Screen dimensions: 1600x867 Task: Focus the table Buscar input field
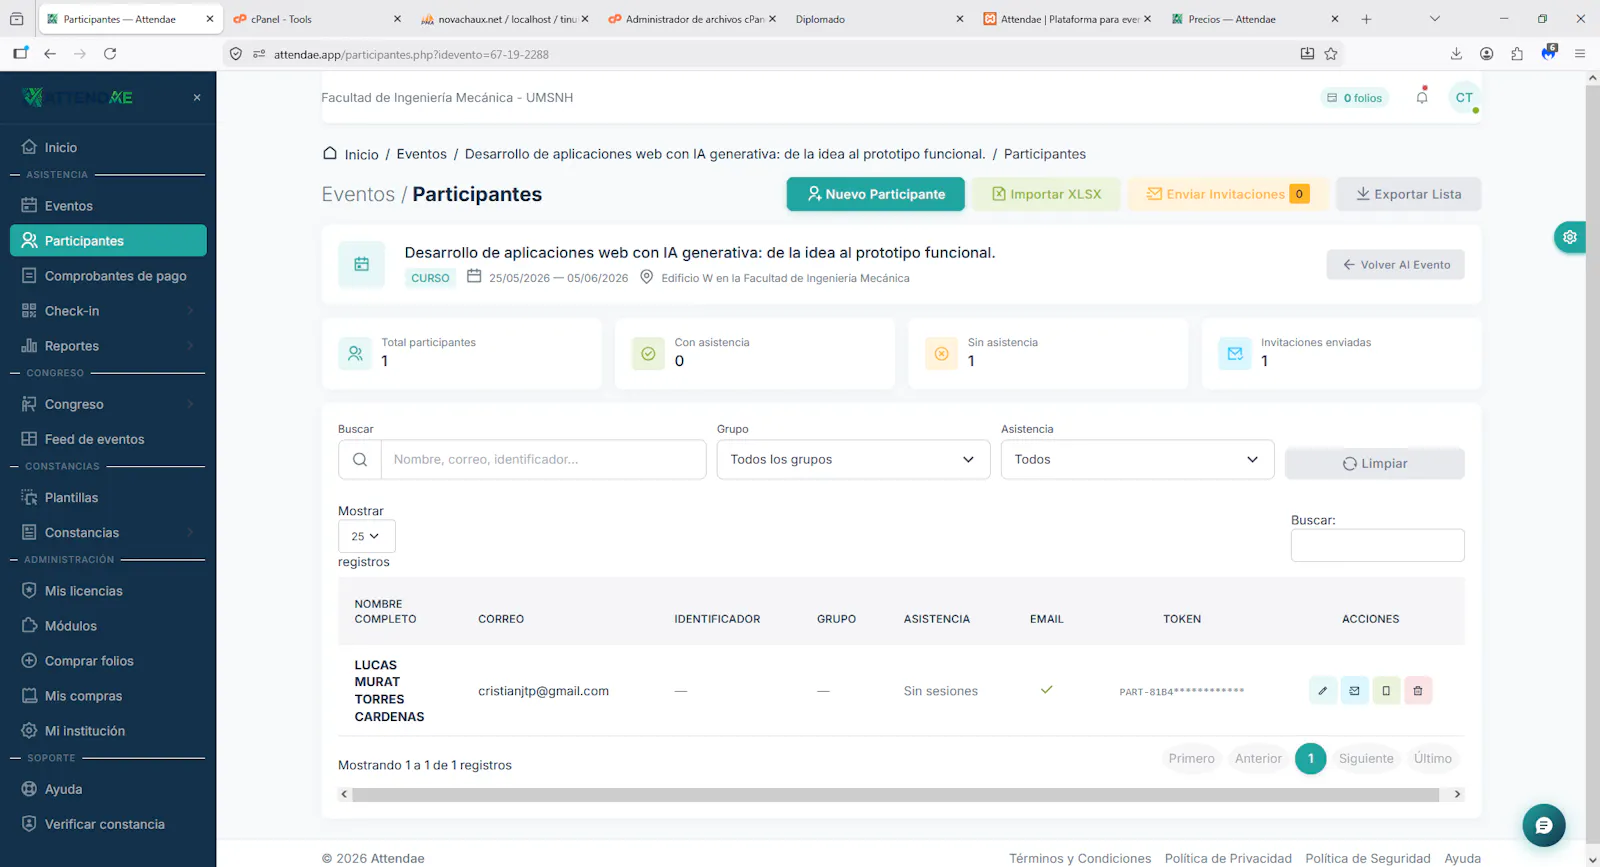(1378, 545)
